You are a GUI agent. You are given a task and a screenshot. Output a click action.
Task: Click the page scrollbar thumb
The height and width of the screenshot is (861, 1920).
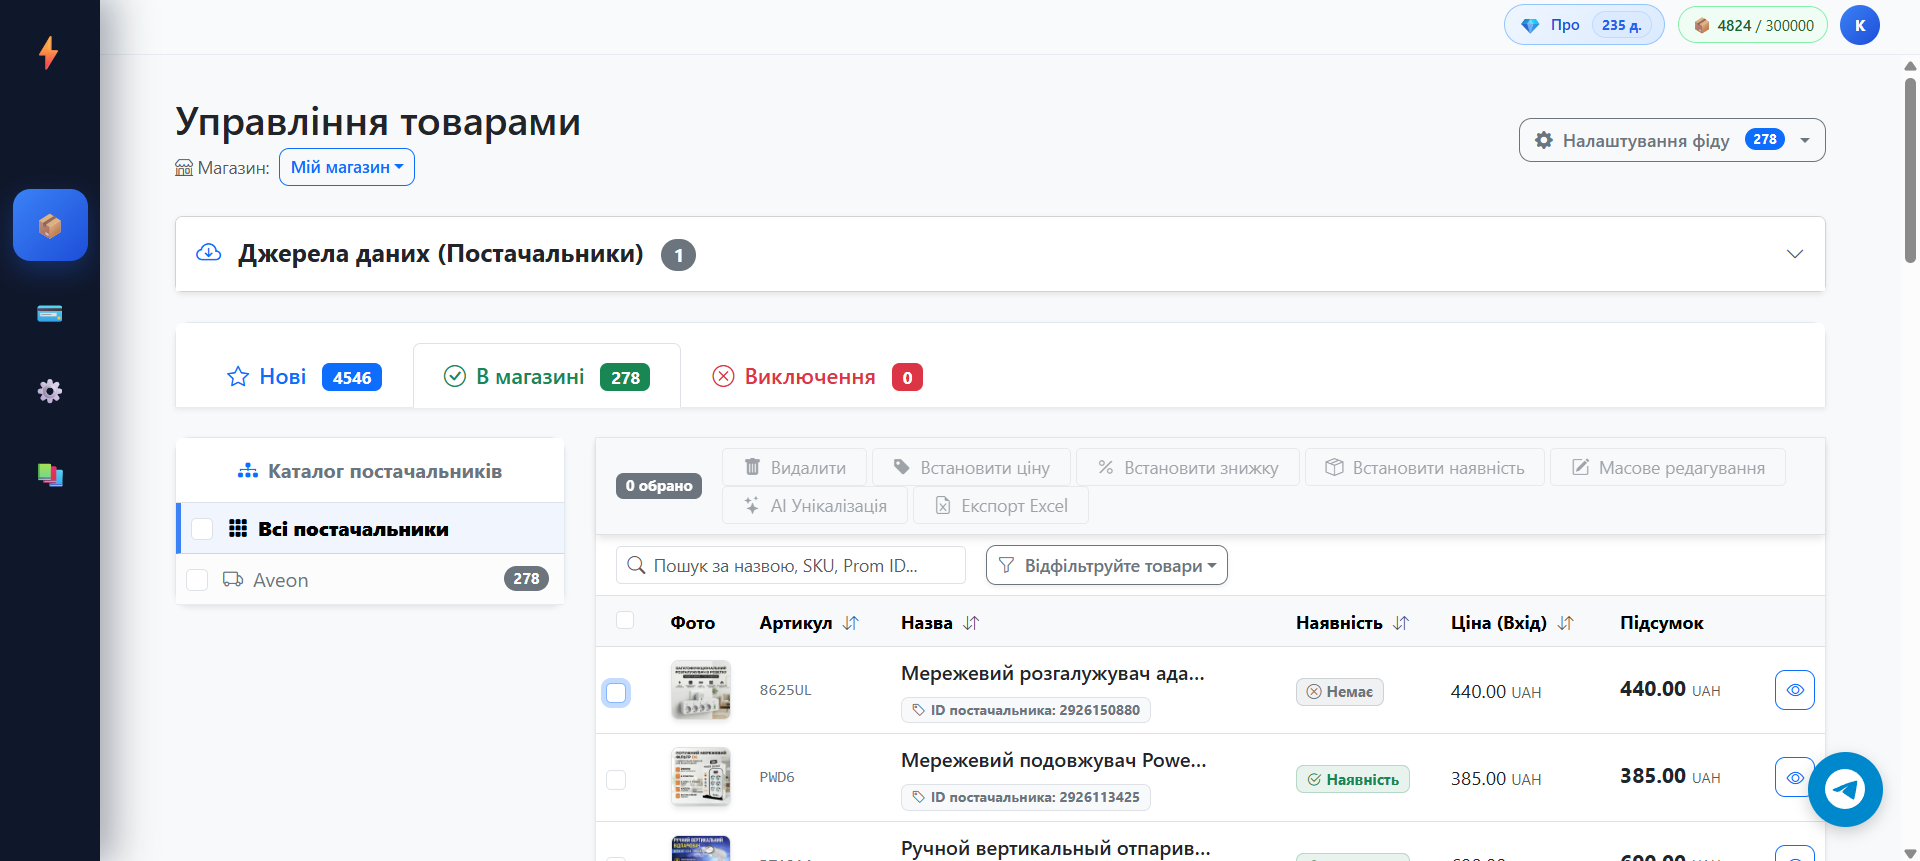click(x=1910, y=170)
